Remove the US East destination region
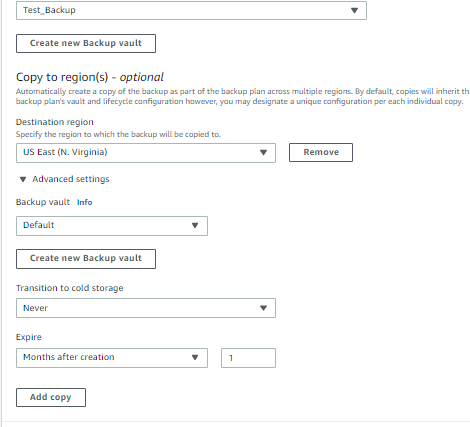This screenshot has height=427, width=470. 321,152
